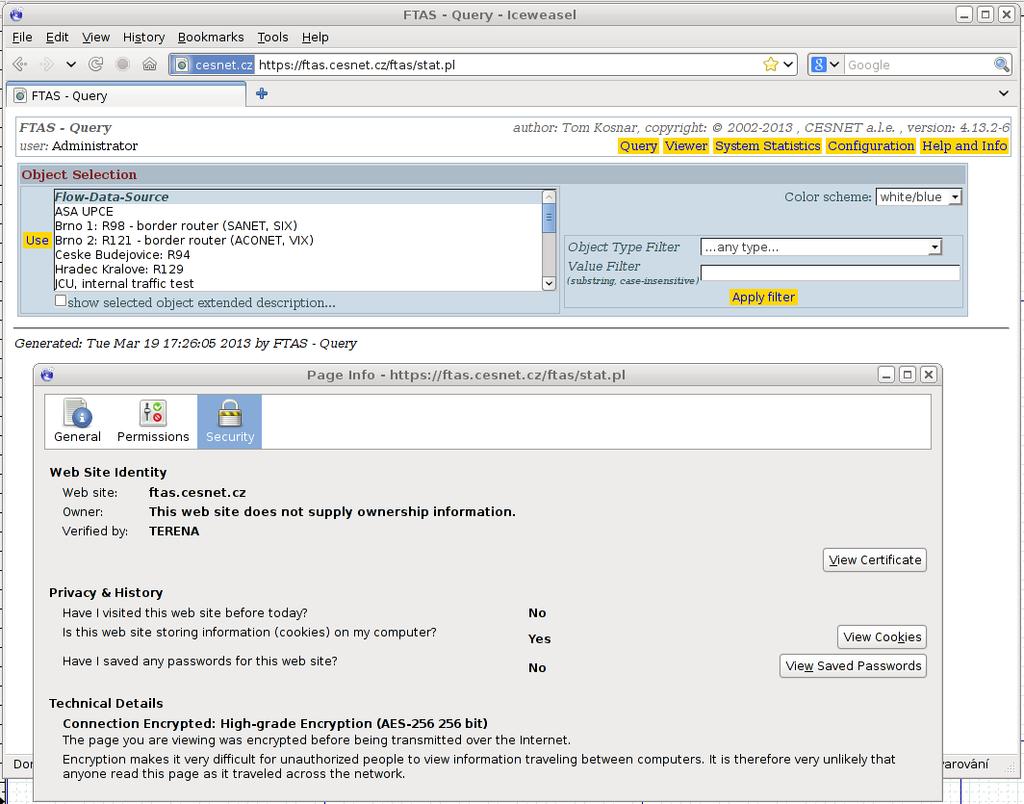1024x804 pixels.
Task: Click the Google search input field
Action: click(917, 65)
